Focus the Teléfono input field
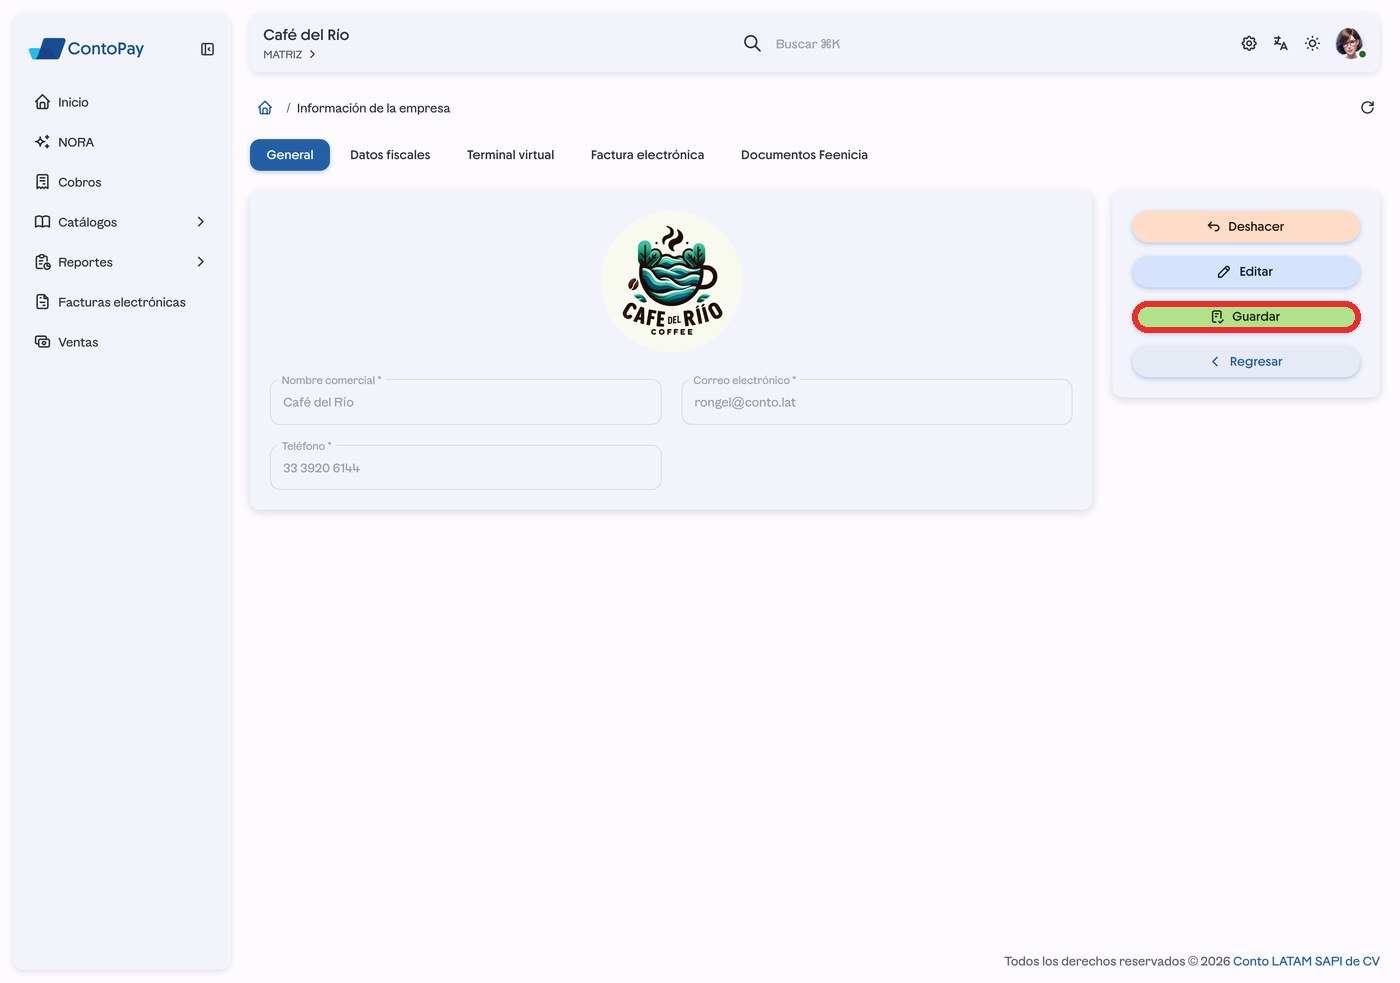This screenshot has width=1400, height=983. [x=466, y=467]
